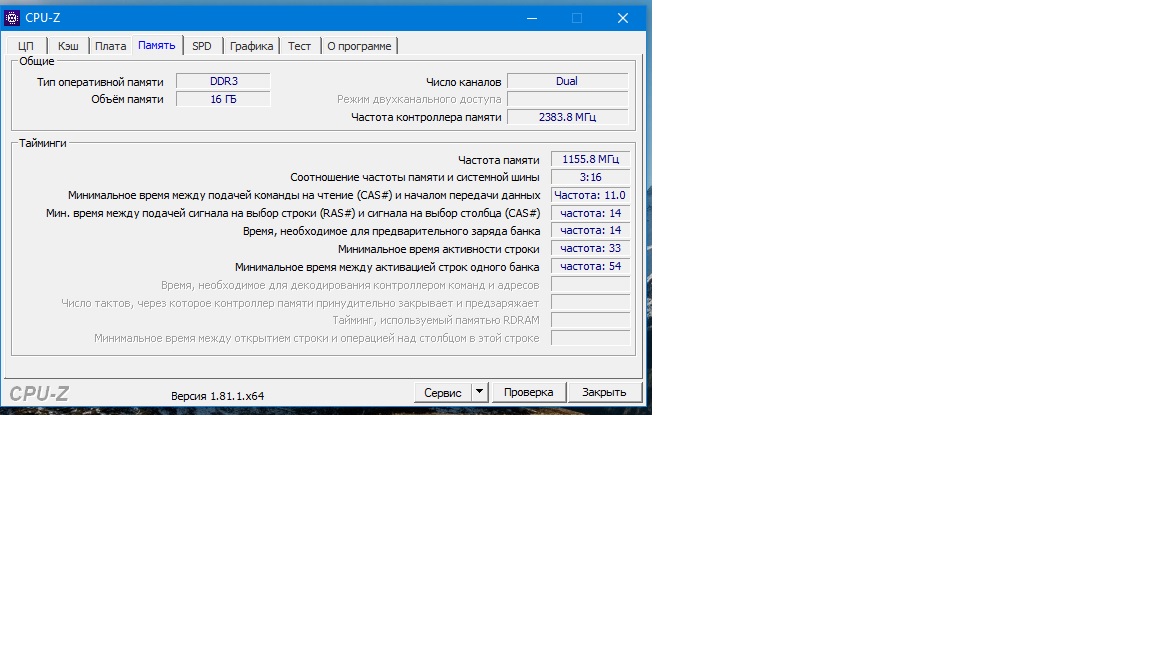
Task: Click the Таймин group header
Action: [x=43, y=143]
